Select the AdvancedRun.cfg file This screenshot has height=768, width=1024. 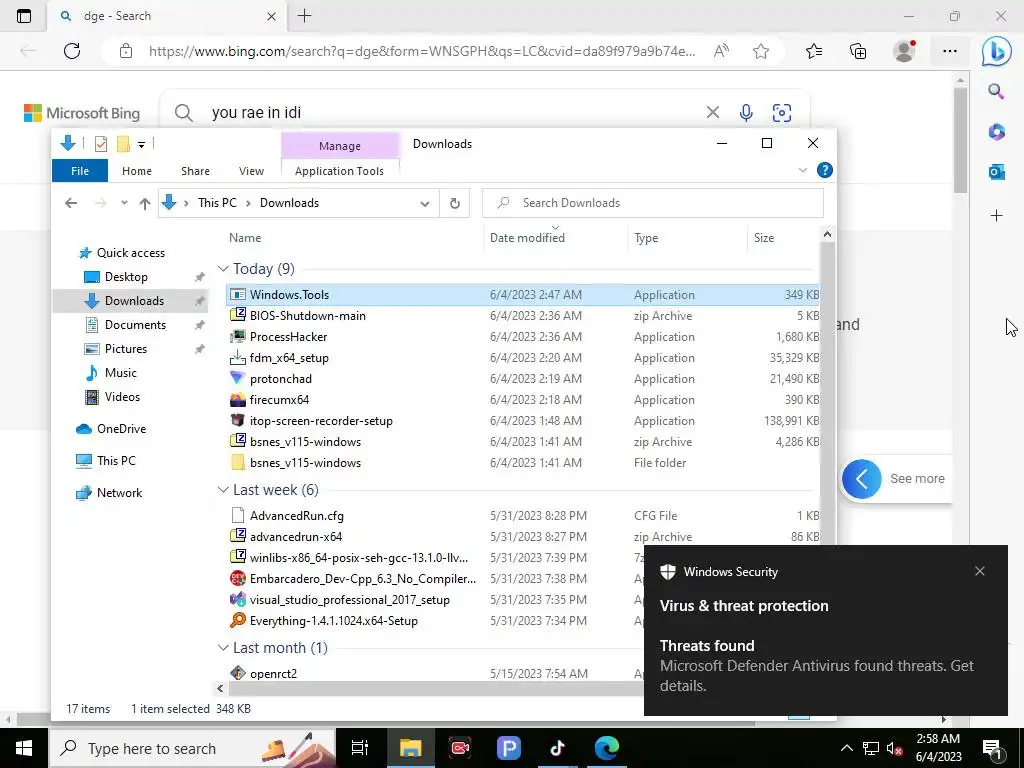tap(296, 516)
